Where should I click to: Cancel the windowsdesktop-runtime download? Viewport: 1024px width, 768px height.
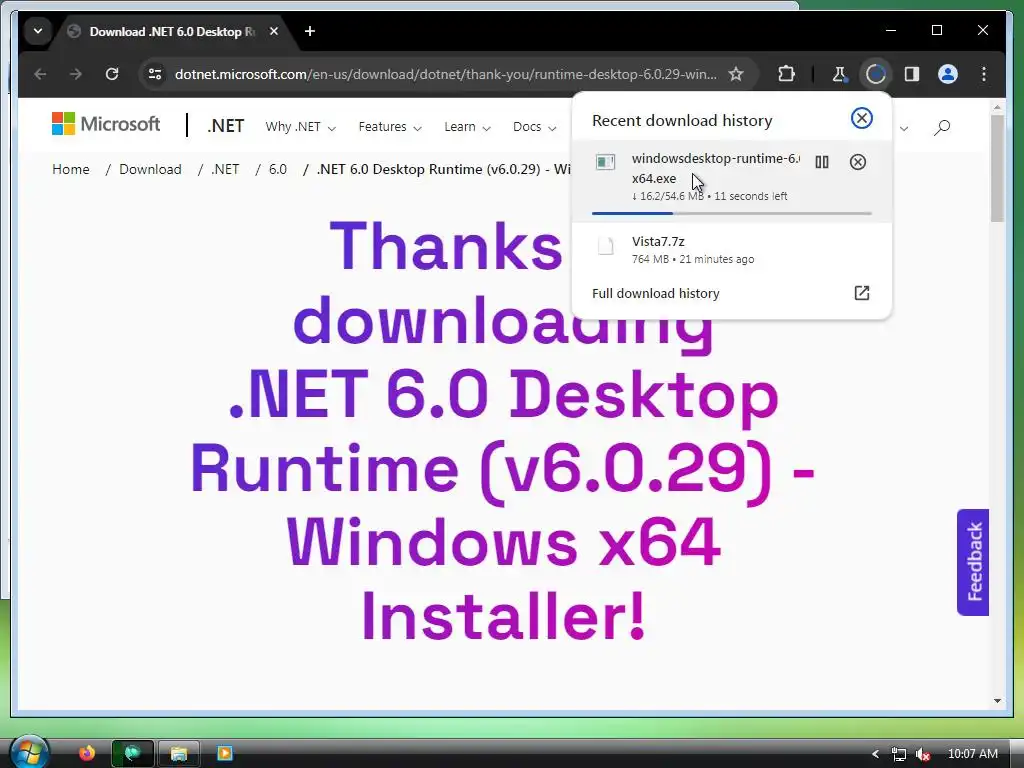857,162
